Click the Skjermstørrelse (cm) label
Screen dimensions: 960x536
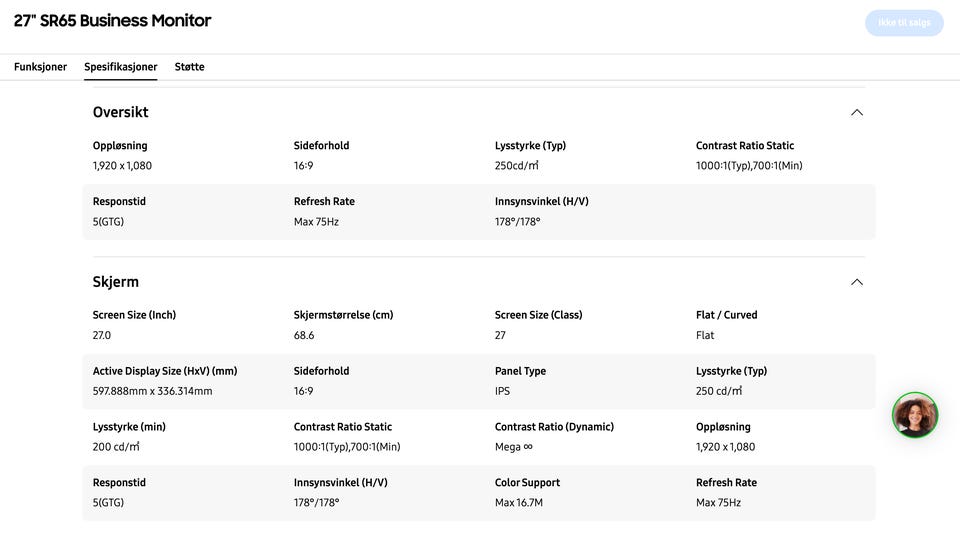pos(343,315)
